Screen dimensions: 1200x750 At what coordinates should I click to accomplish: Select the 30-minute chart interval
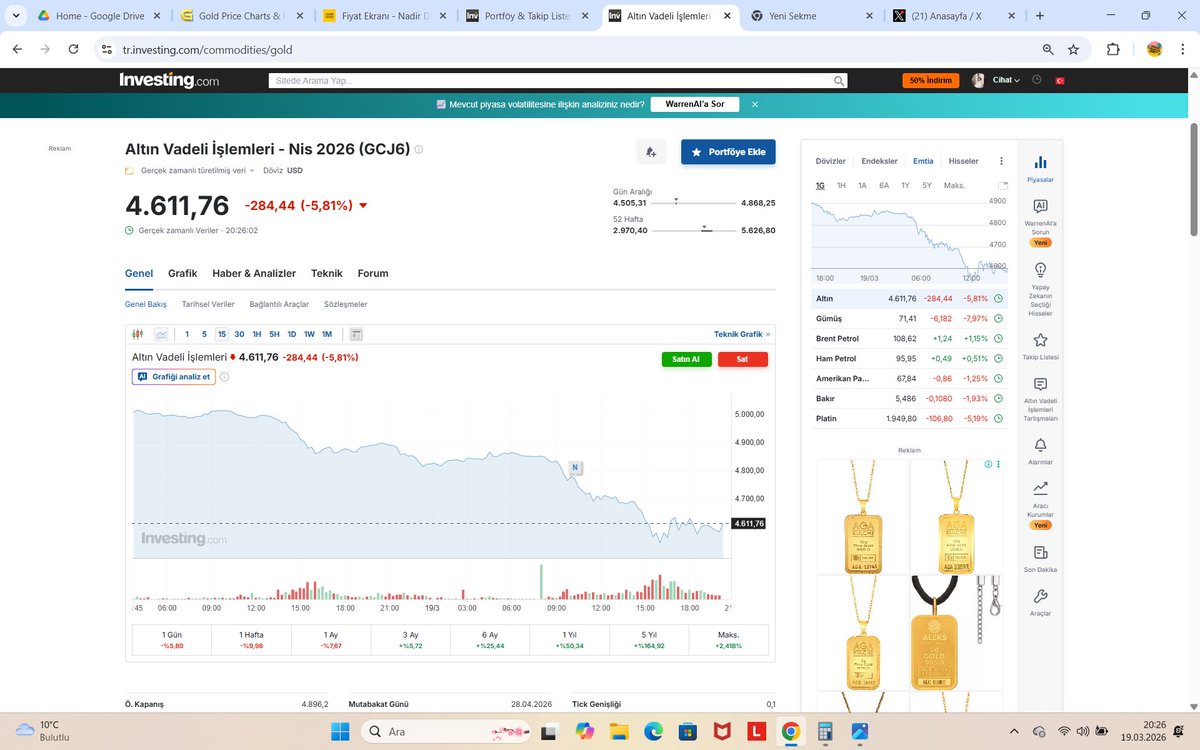[239, 334]
